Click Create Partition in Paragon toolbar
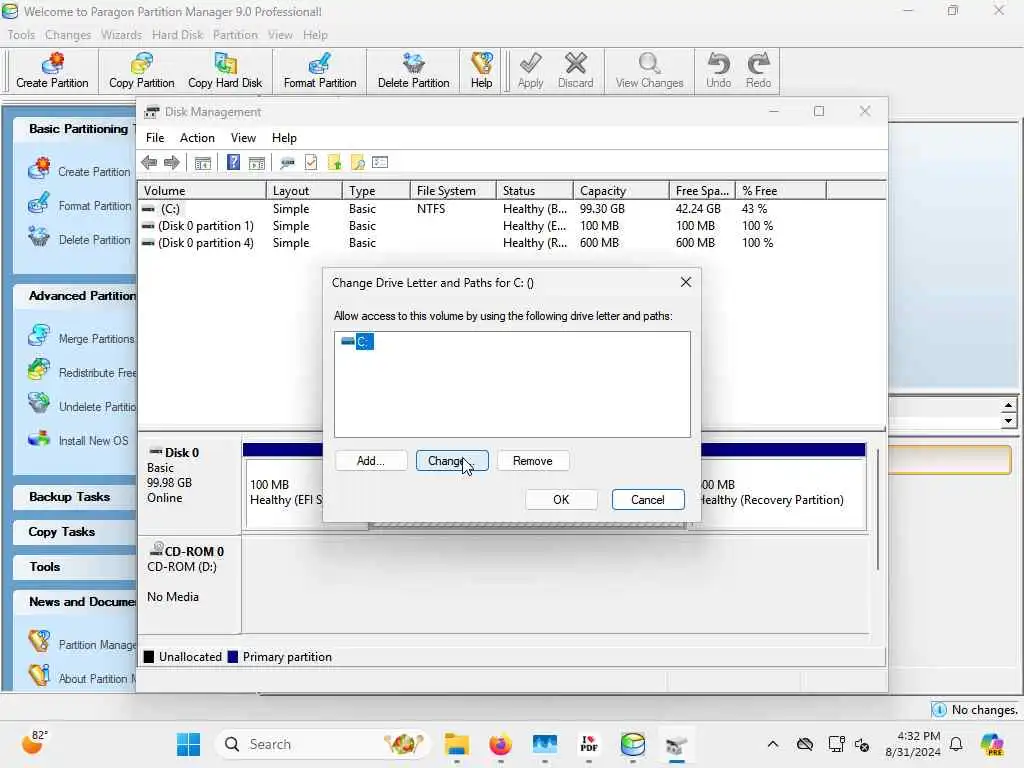The height and width of the screenshot is (768, 1024). coord(52,71)
